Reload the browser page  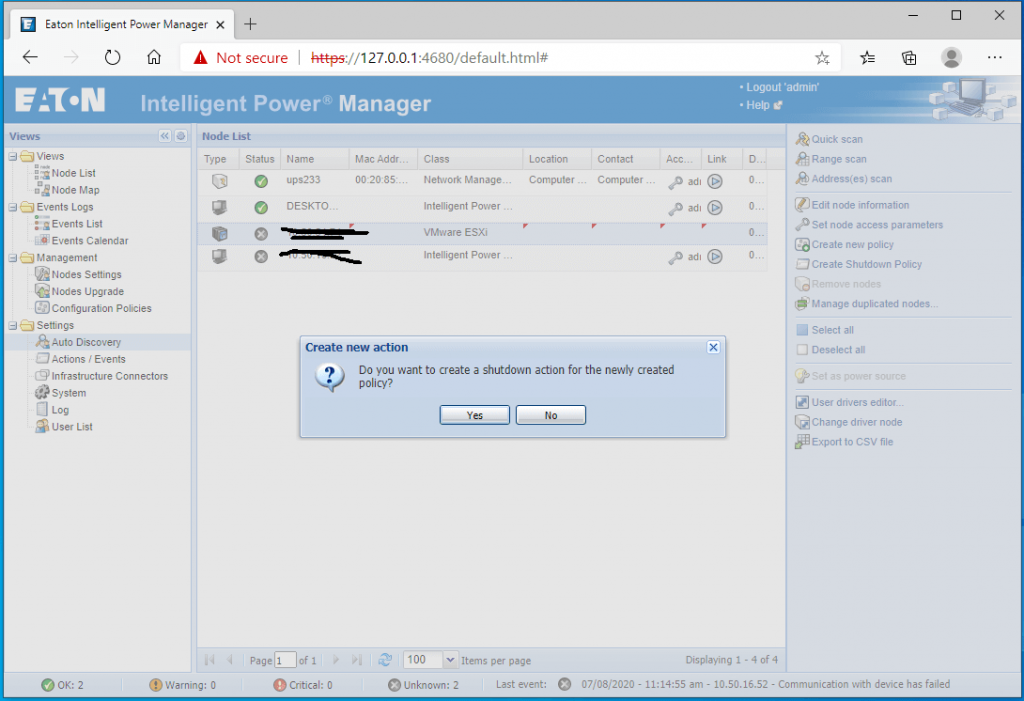112,57
